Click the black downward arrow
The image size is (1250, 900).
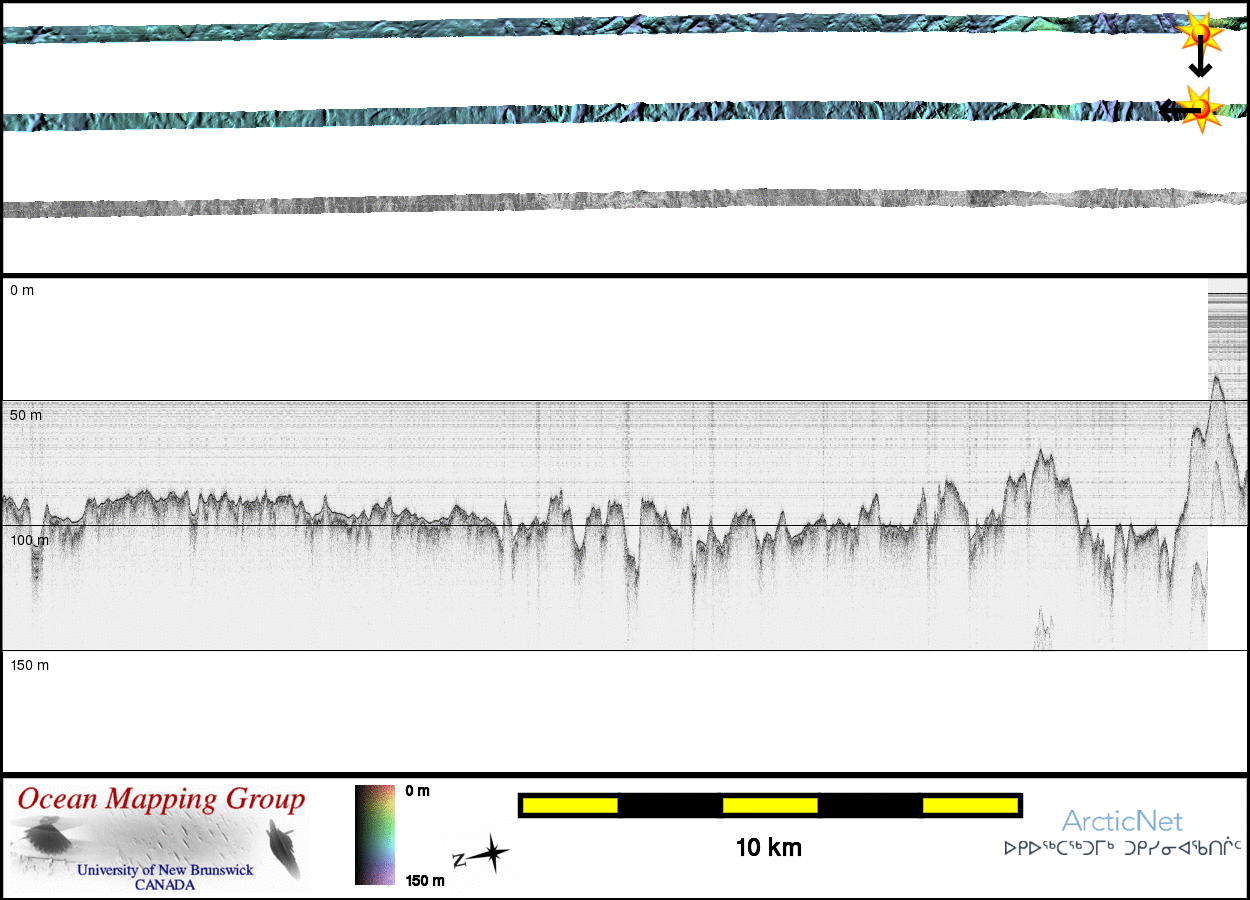(1200, 64)
